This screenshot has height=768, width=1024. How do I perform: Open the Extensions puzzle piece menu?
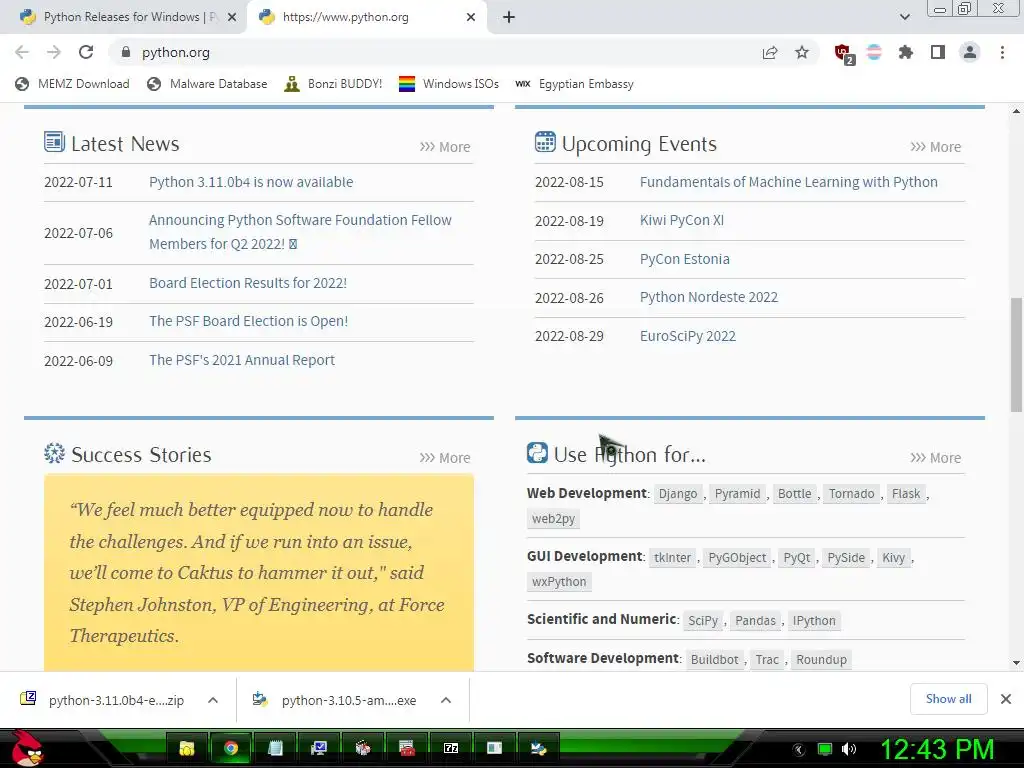(x=906, y=52)
